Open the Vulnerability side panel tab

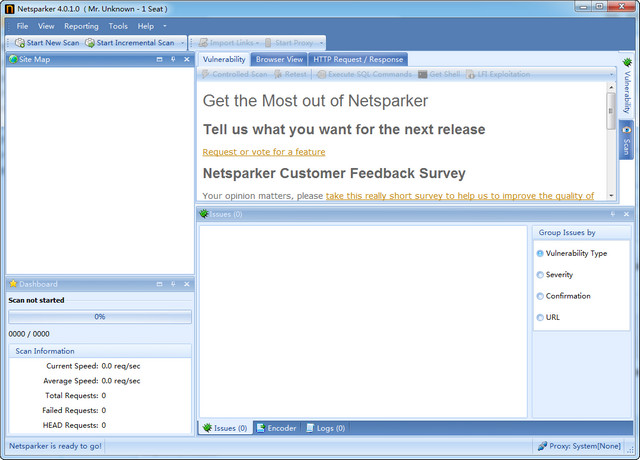point(627,87)
